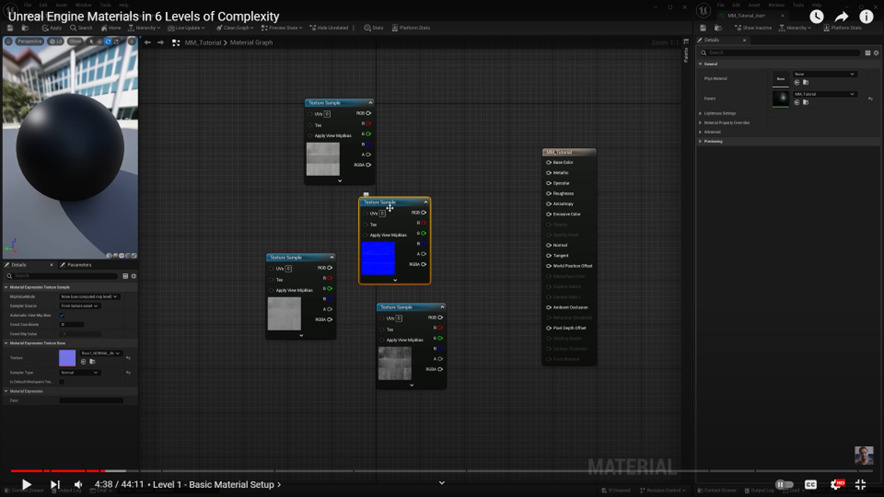Open the Parent material dropdown
Viewport: 884px width, 497px height.
point(824,94)
